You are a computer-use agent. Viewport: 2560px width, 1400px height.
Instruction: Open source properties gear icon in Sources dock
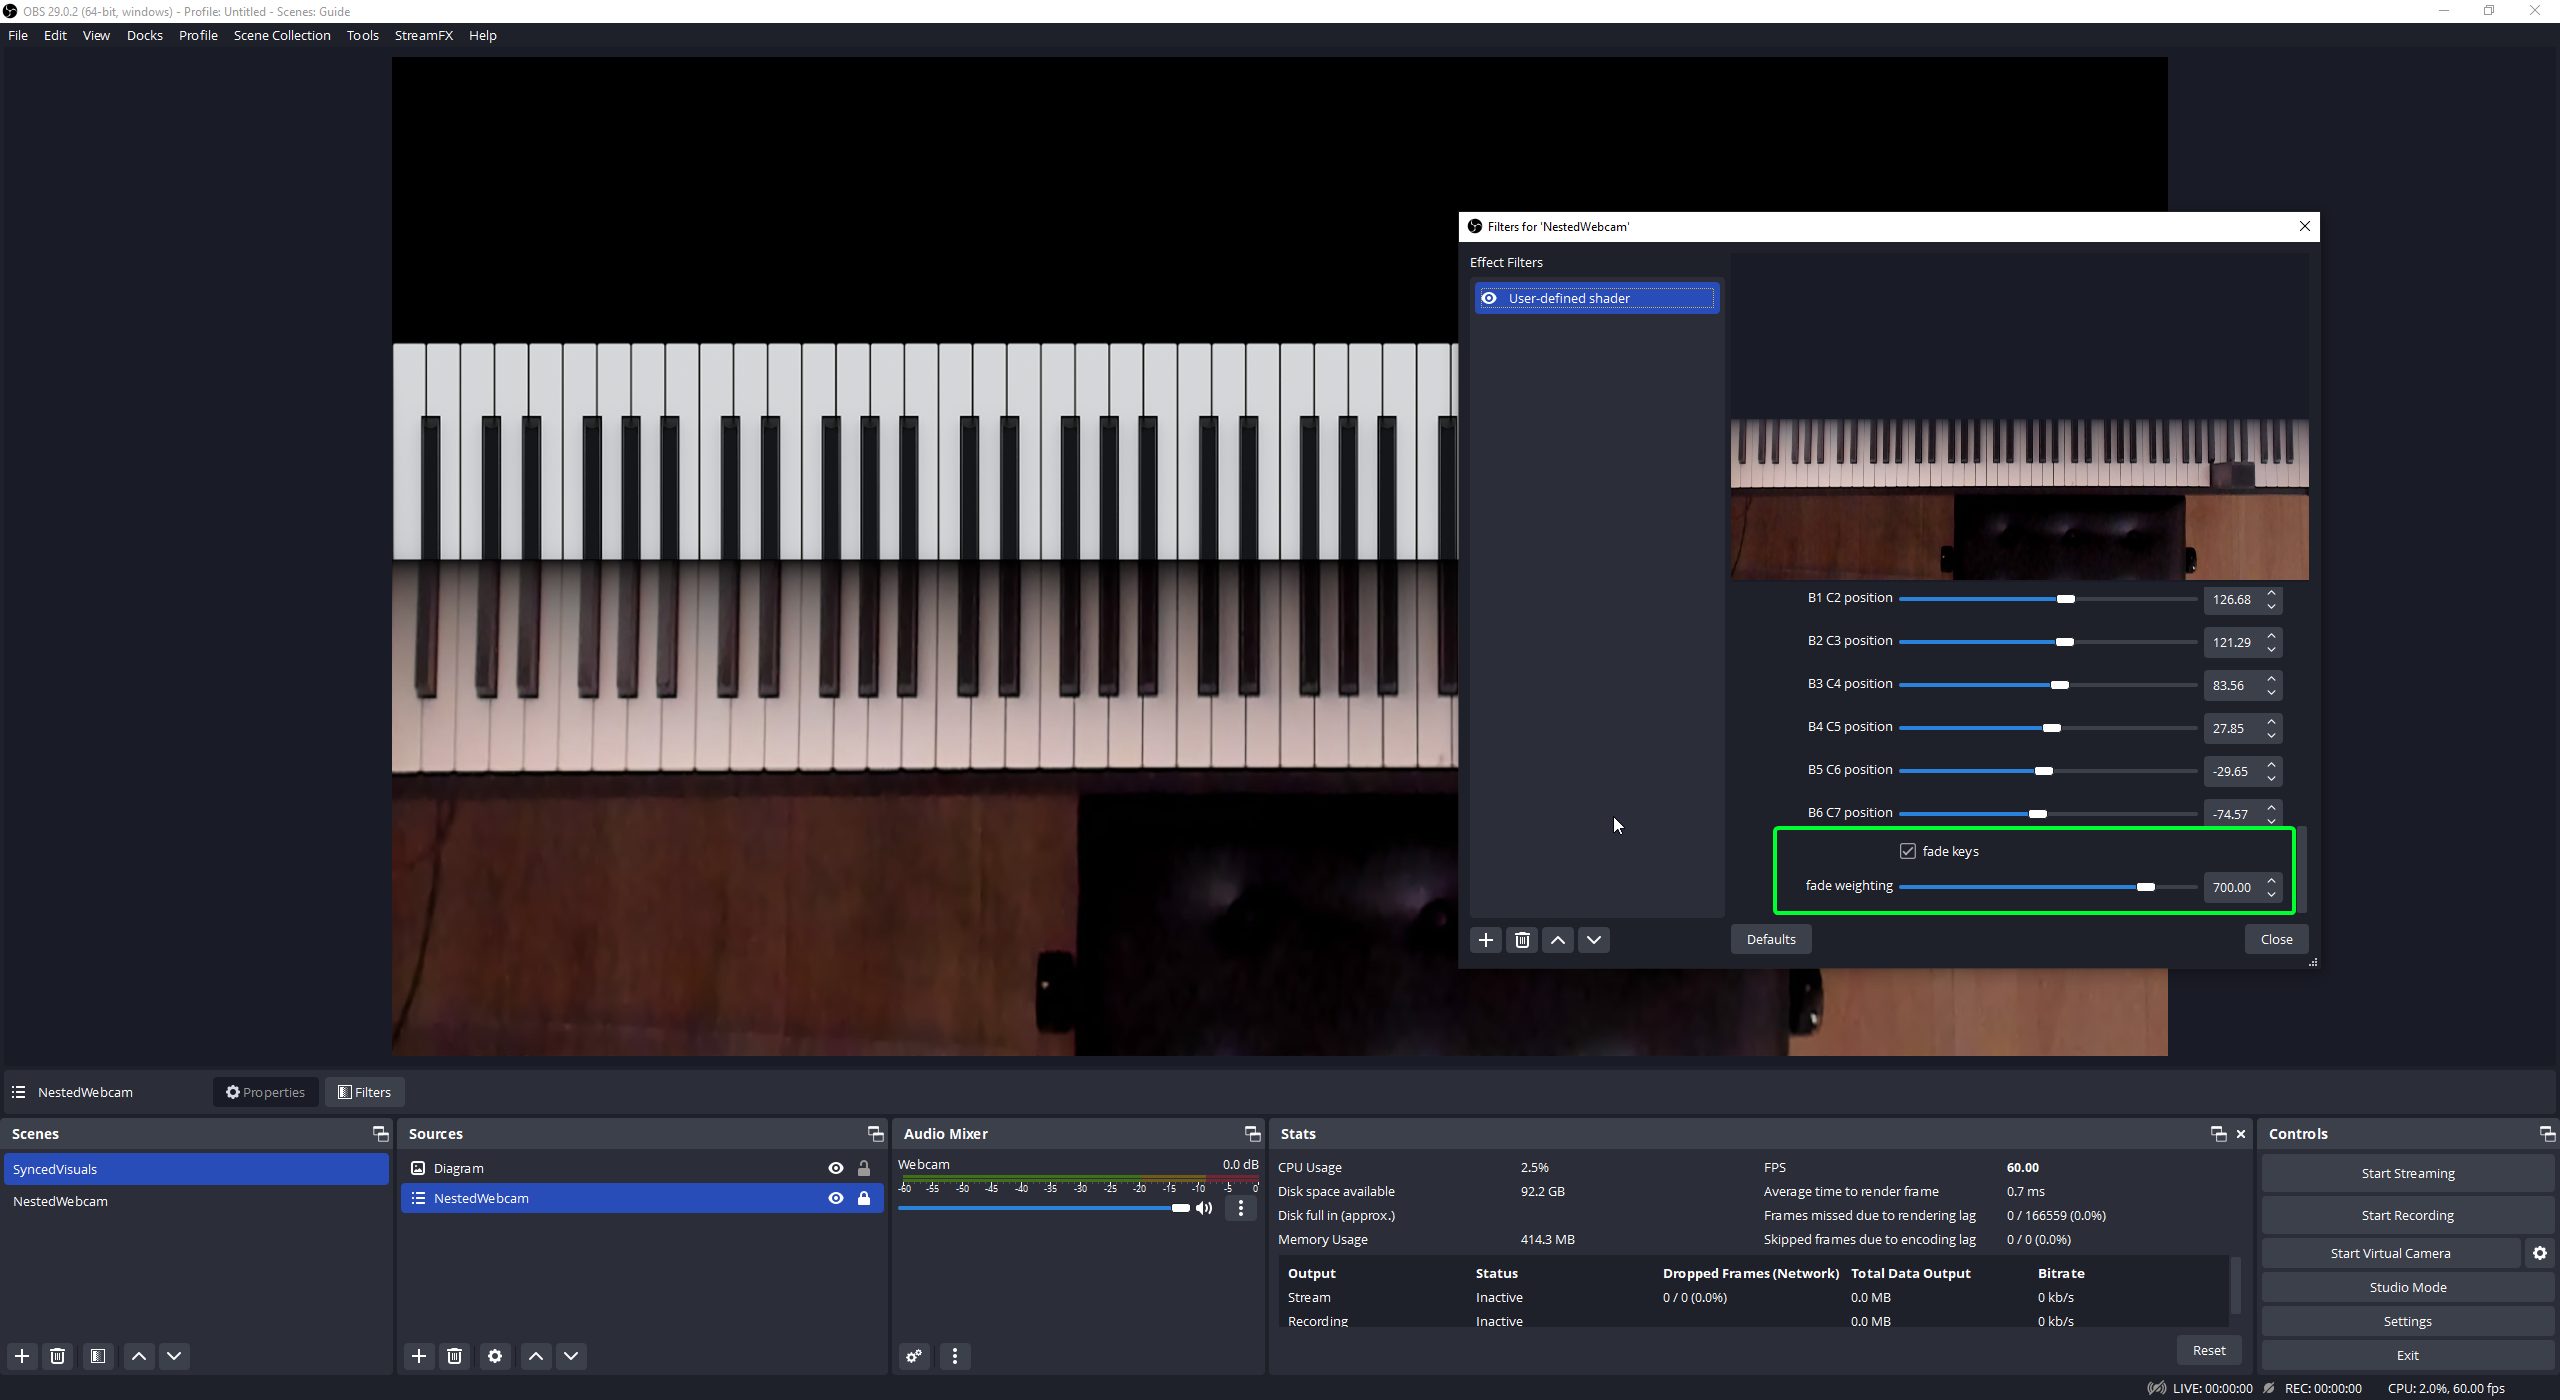[495, 1356]
